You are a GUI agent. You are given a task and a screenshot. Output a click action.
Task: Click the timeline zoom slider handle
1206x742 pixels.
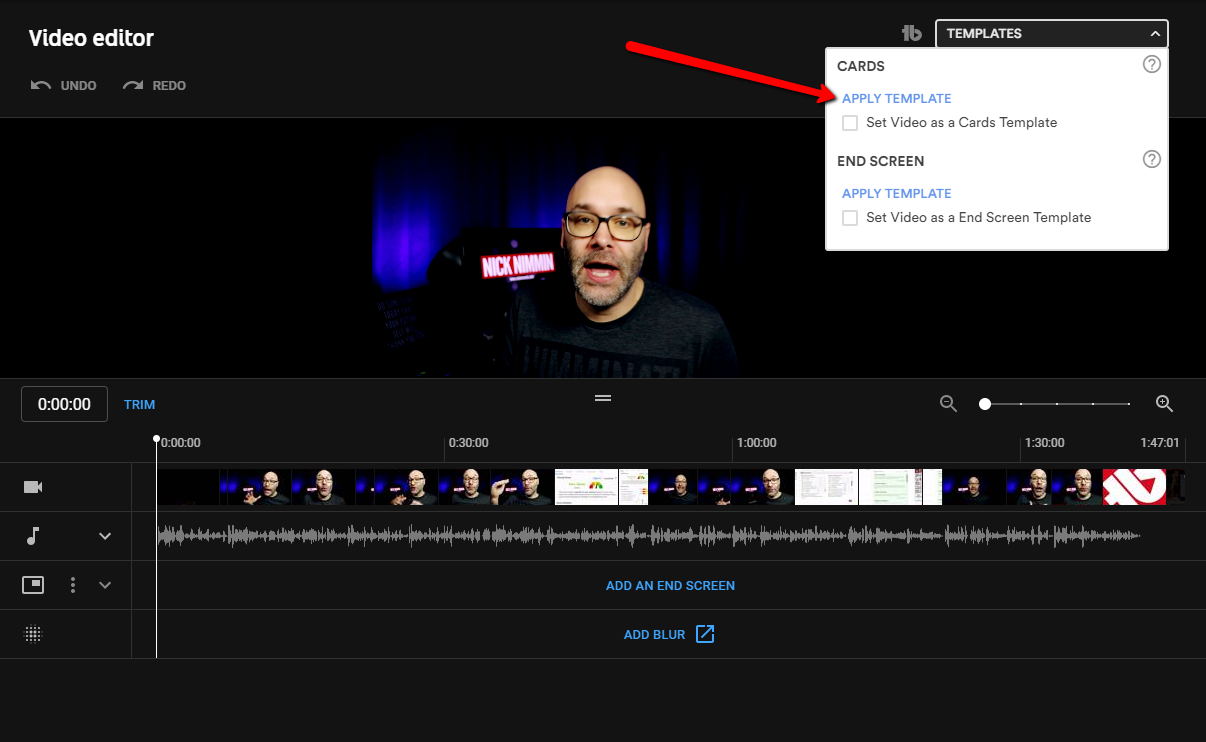985,404
